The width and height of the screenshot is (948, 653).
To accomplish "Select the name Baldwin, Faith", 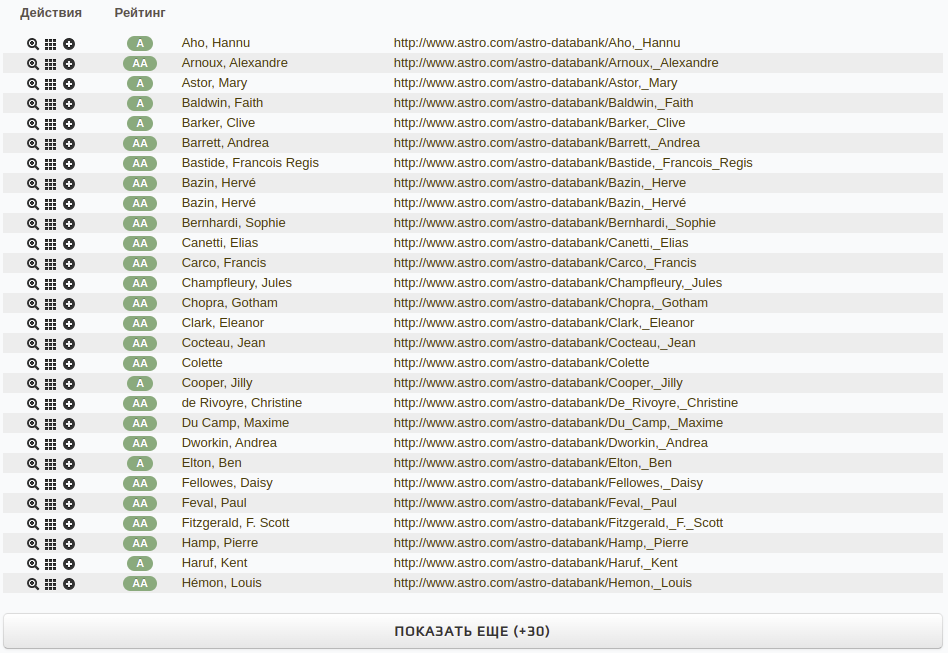I will click(222, 103).
